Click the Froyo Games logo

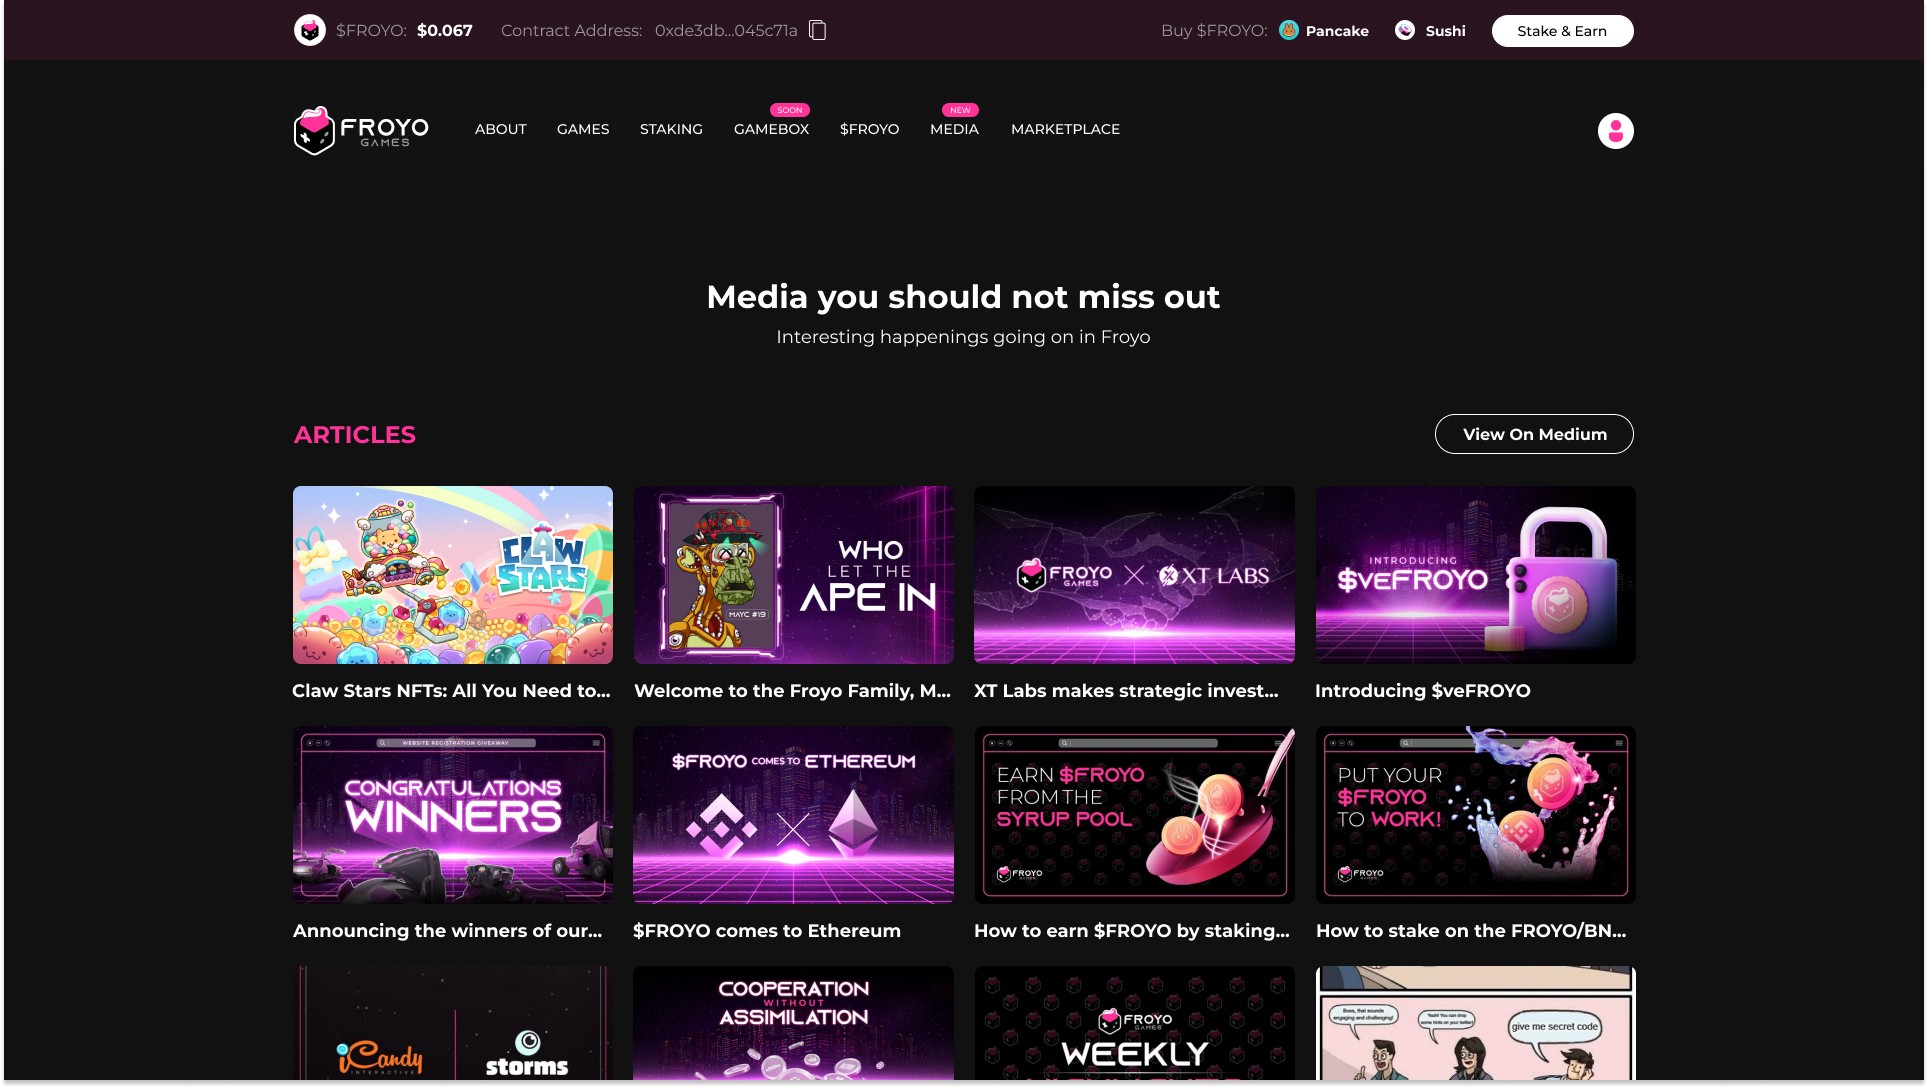coord(361,130)
